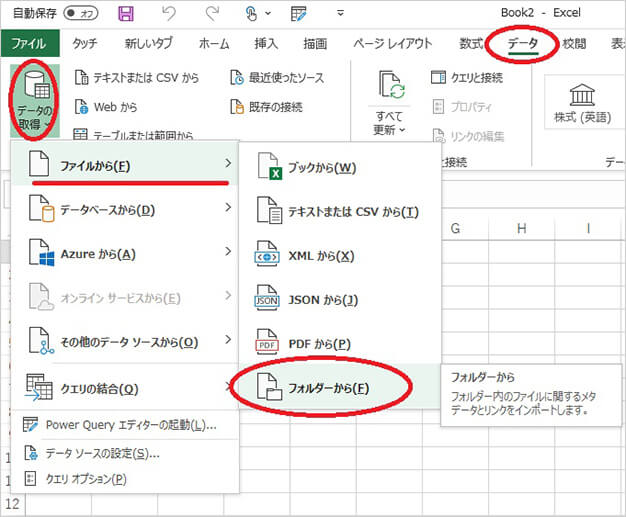Select column G header

tap(455, 229)
